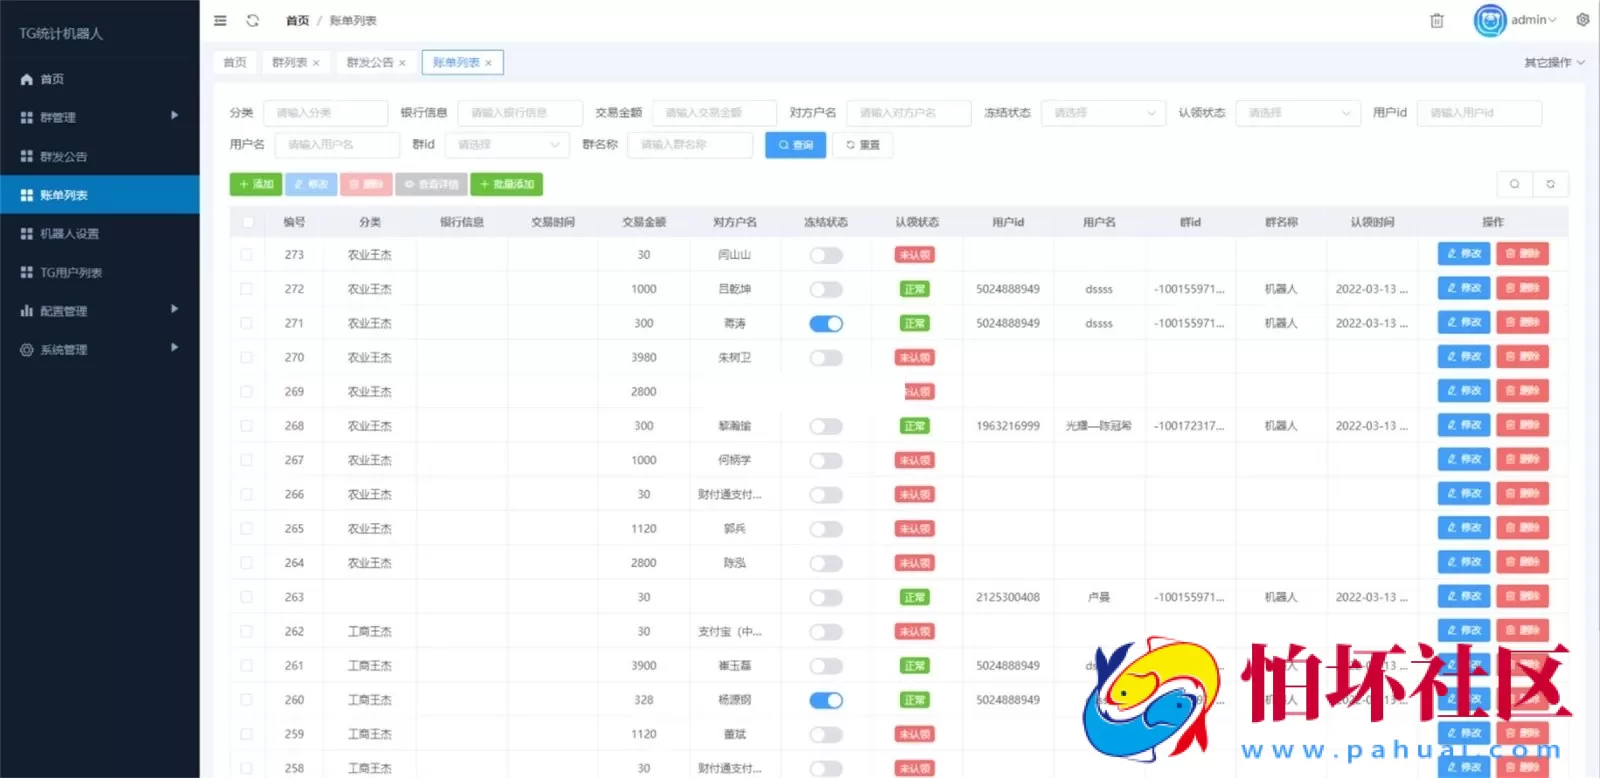Image resolution: width=1600 pixels, height=778 pixels.
Task: Click the table refresh icon above the table
Action: [x=1551, y=184]
